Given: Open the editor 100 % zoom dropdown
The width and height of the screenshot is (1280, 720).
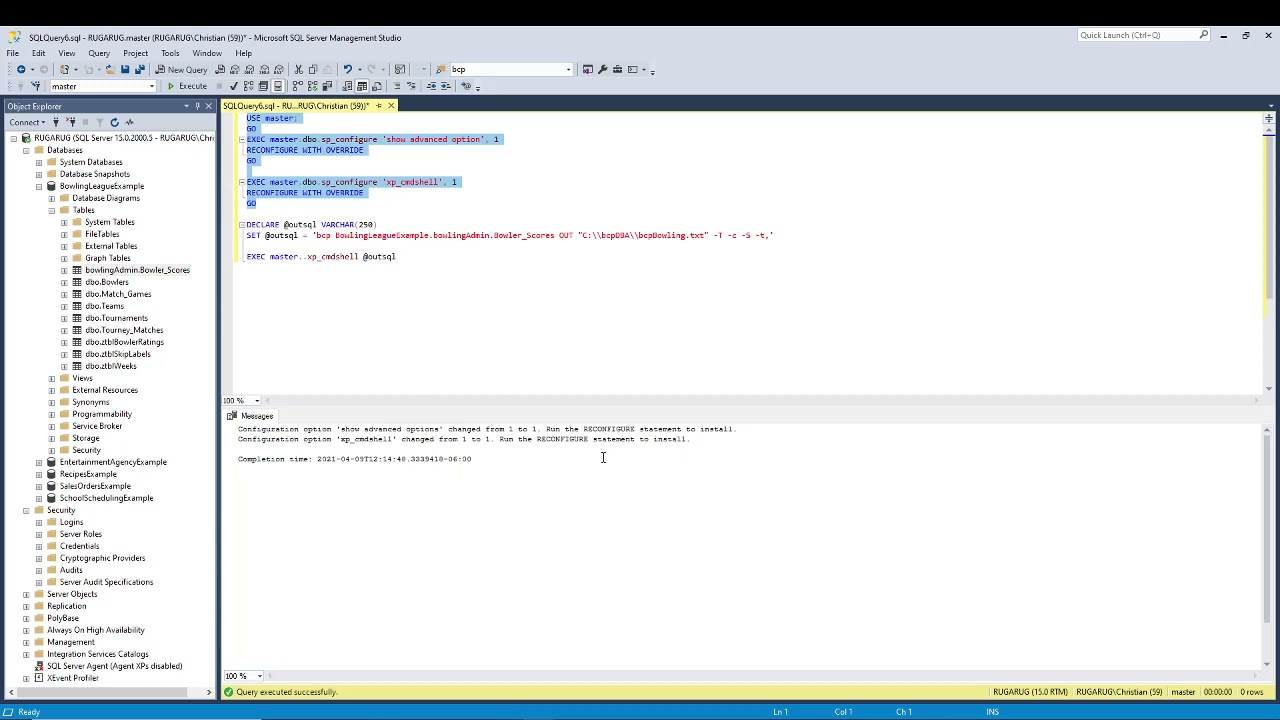Looking at the screenshot, I should (x=257, y=401).
